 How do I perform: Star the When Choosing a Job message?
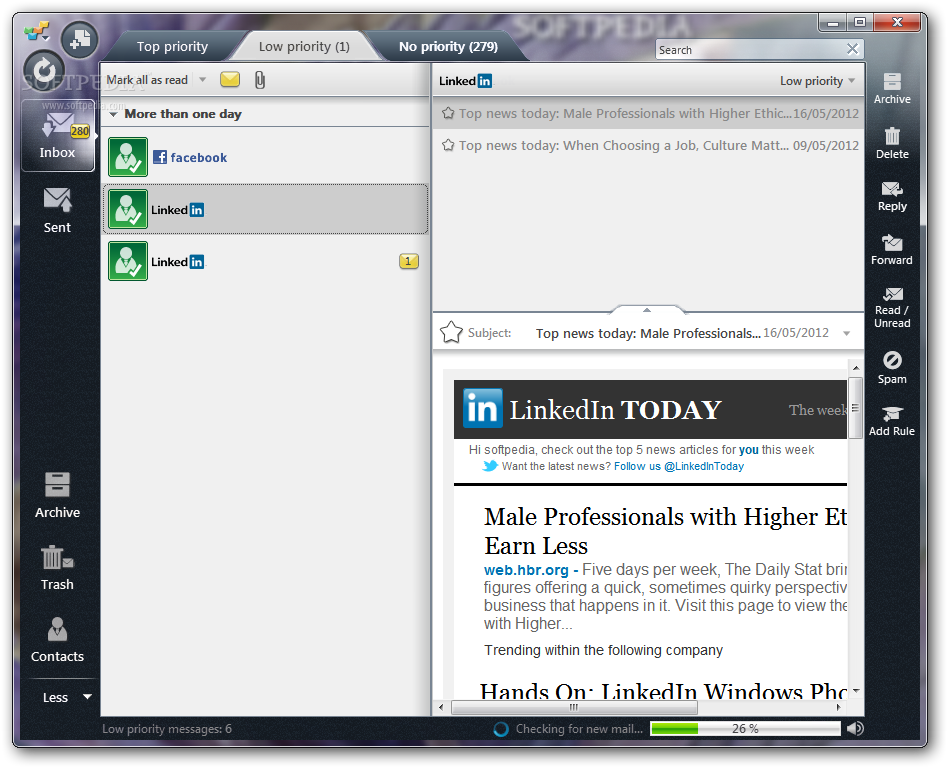(448, 145)
